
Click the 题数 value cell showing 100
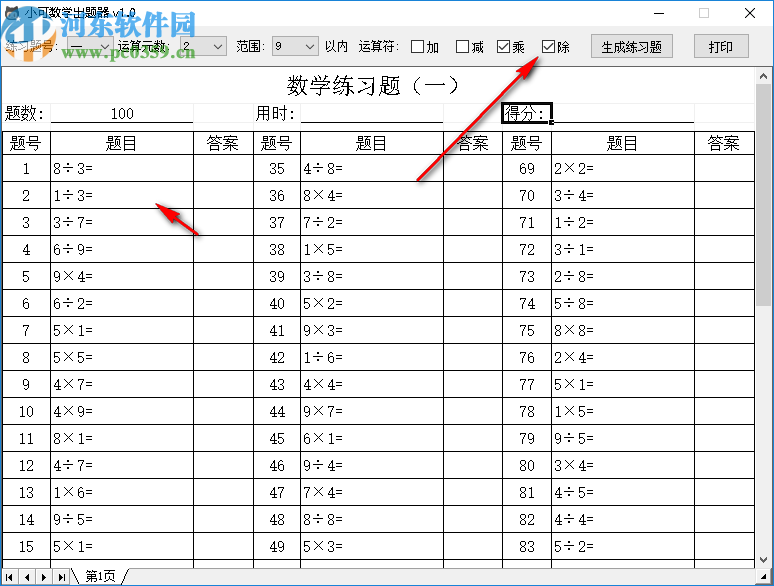click(x=122, y=114)
